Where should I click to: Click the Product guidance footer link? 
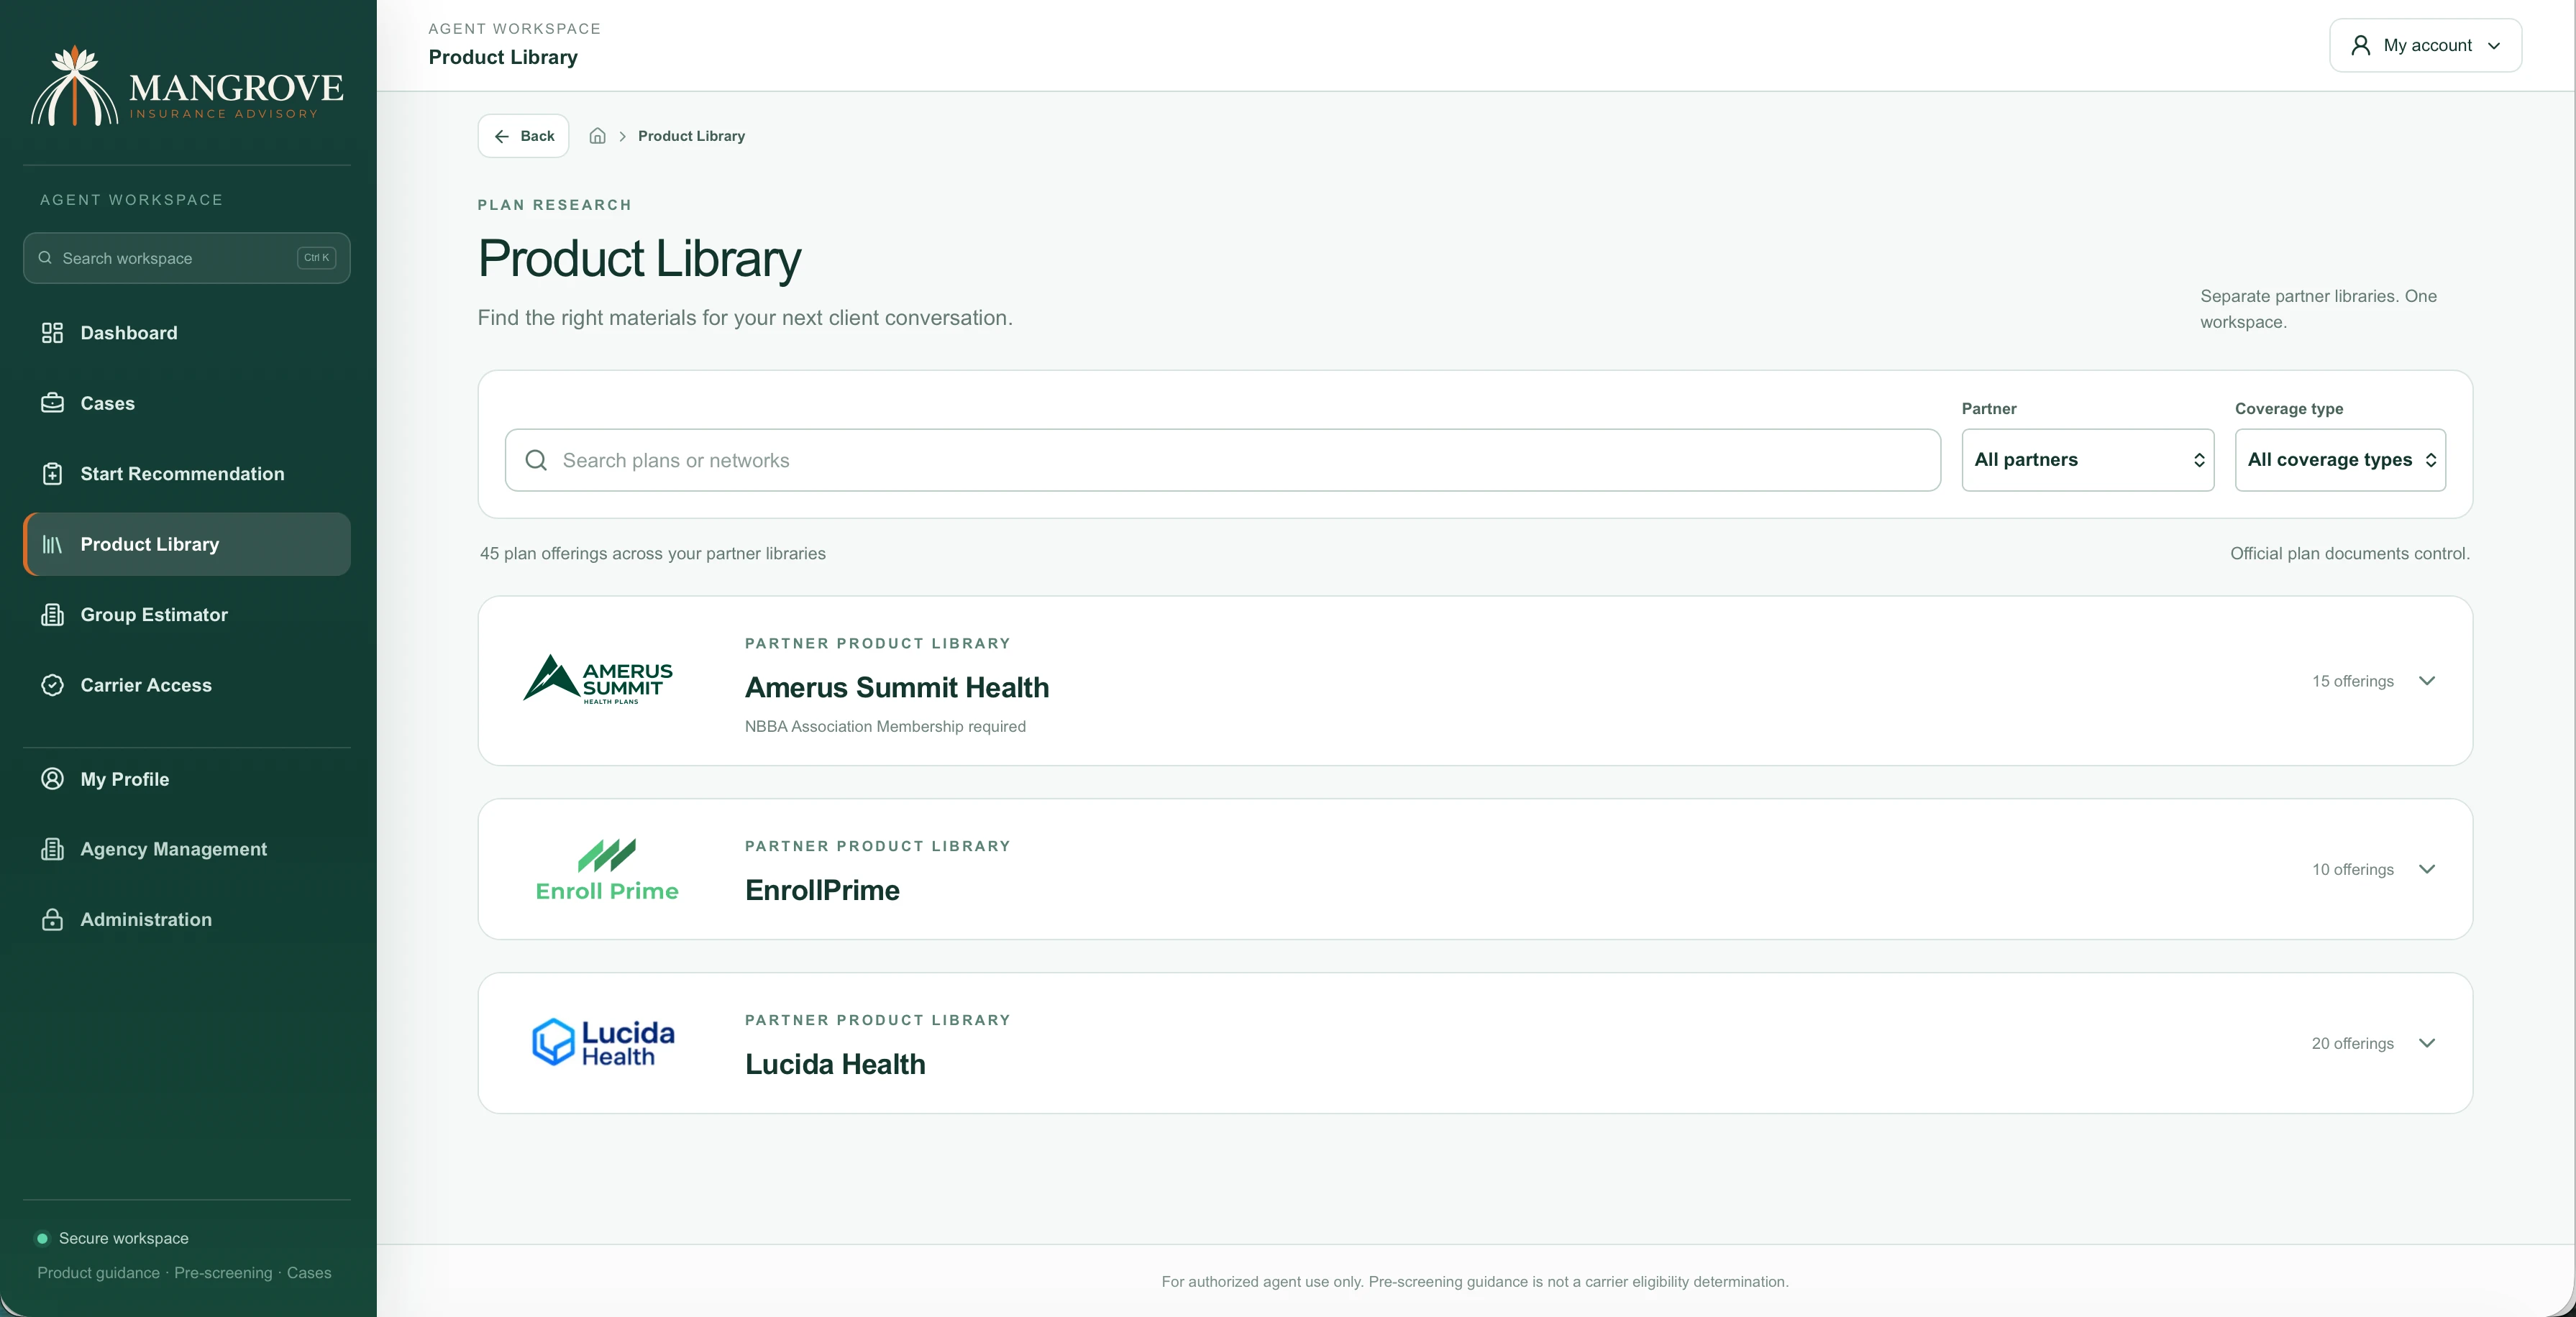[98, 1273]
